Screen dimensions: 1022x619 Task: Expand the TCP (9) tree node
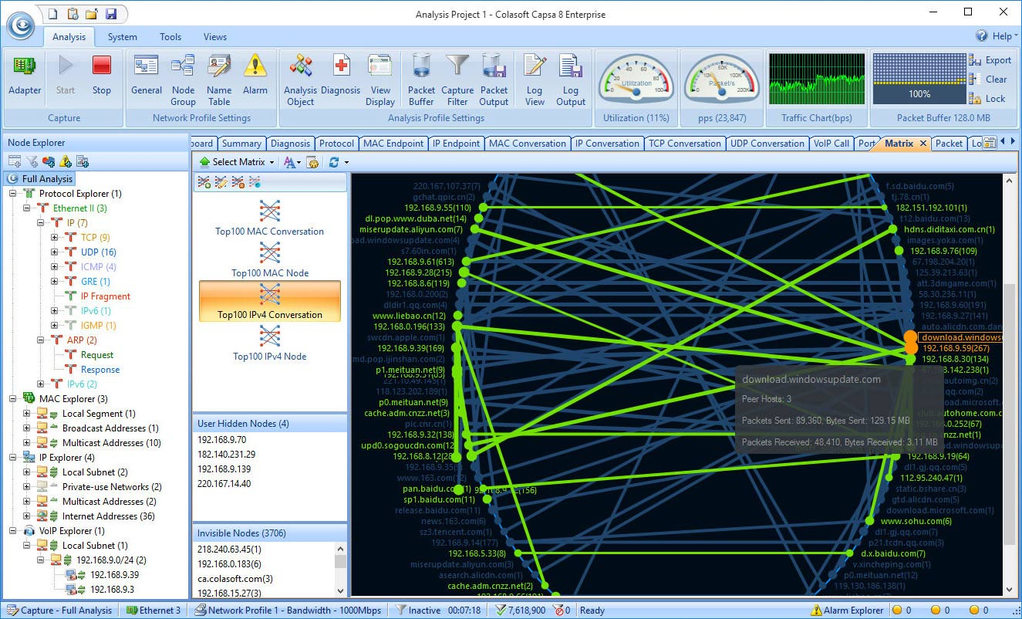tap(55, 238)
